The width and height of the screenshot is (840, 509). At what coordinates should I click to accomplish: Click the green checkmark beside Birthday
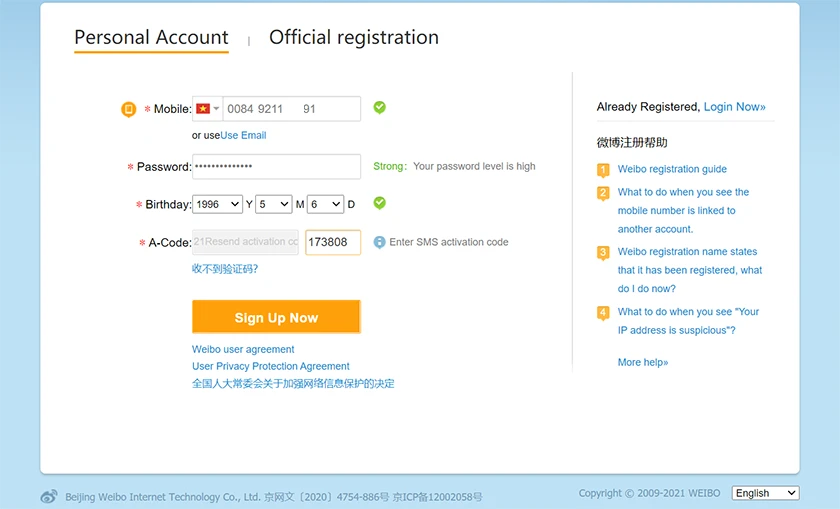tap(379, 203)
